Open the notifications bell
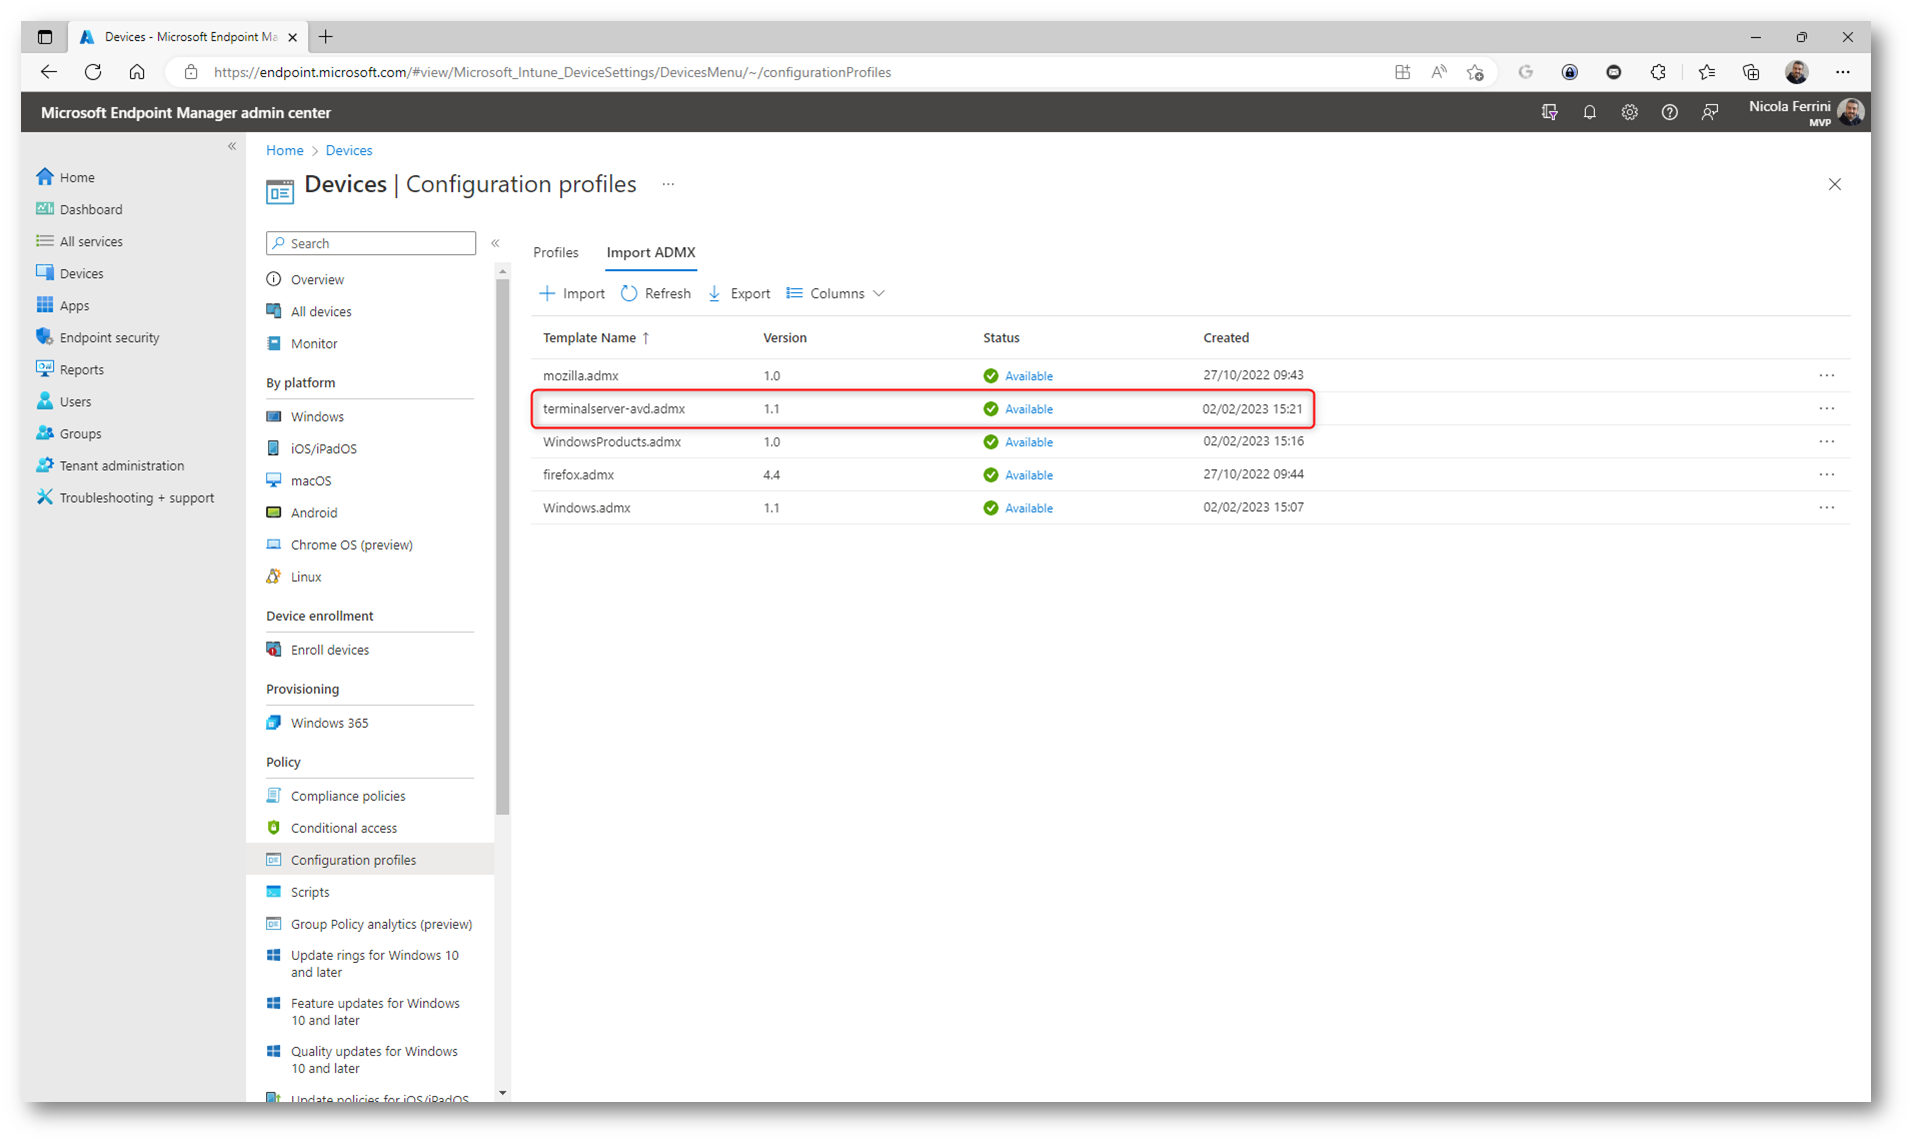The height and width of the screenshot is (1144, 1913). (x=1589, y=112)
